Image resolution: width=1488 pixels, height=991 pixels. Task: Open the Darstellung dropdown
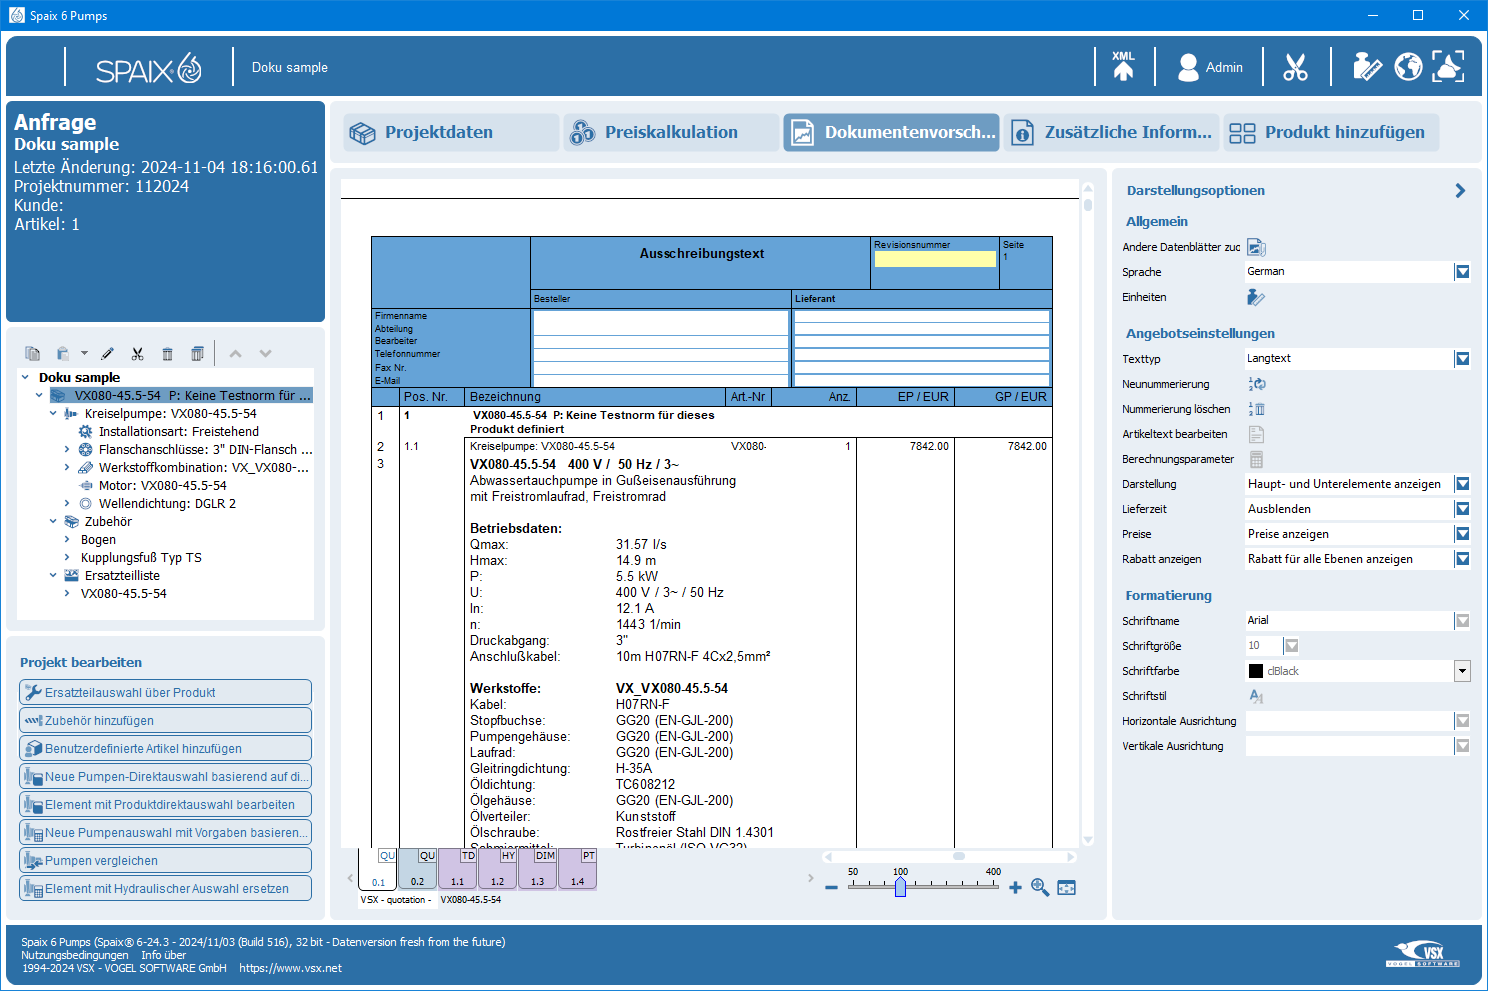(1462, 484)
